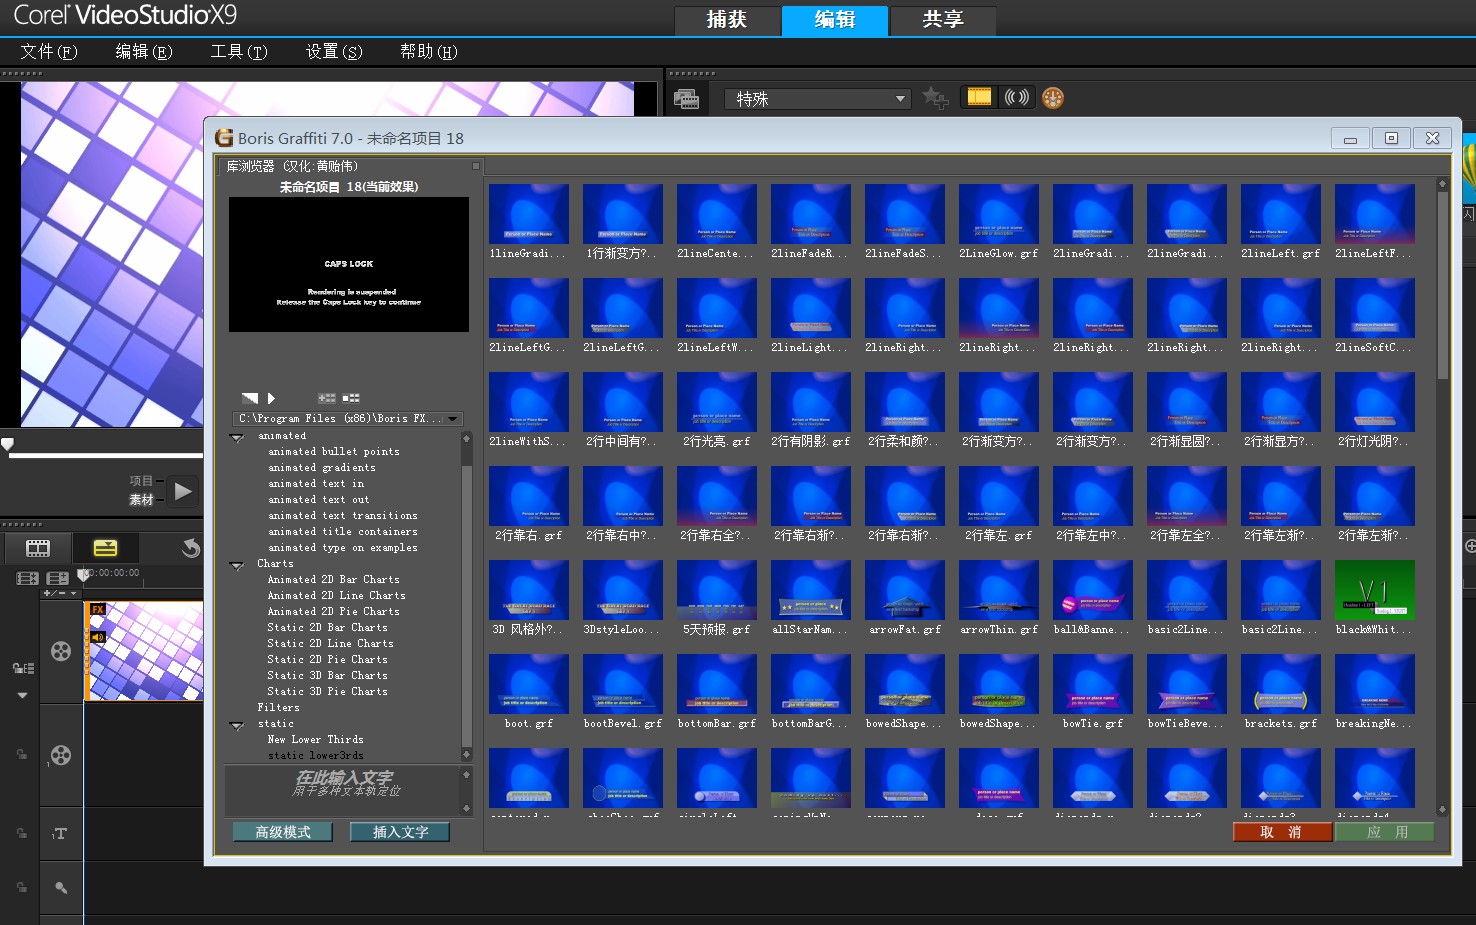The width and height of the screenshot is (1476, 925).
Task: Click the remove-library grid icon in Boris
Action: click(x=351, y=398)
